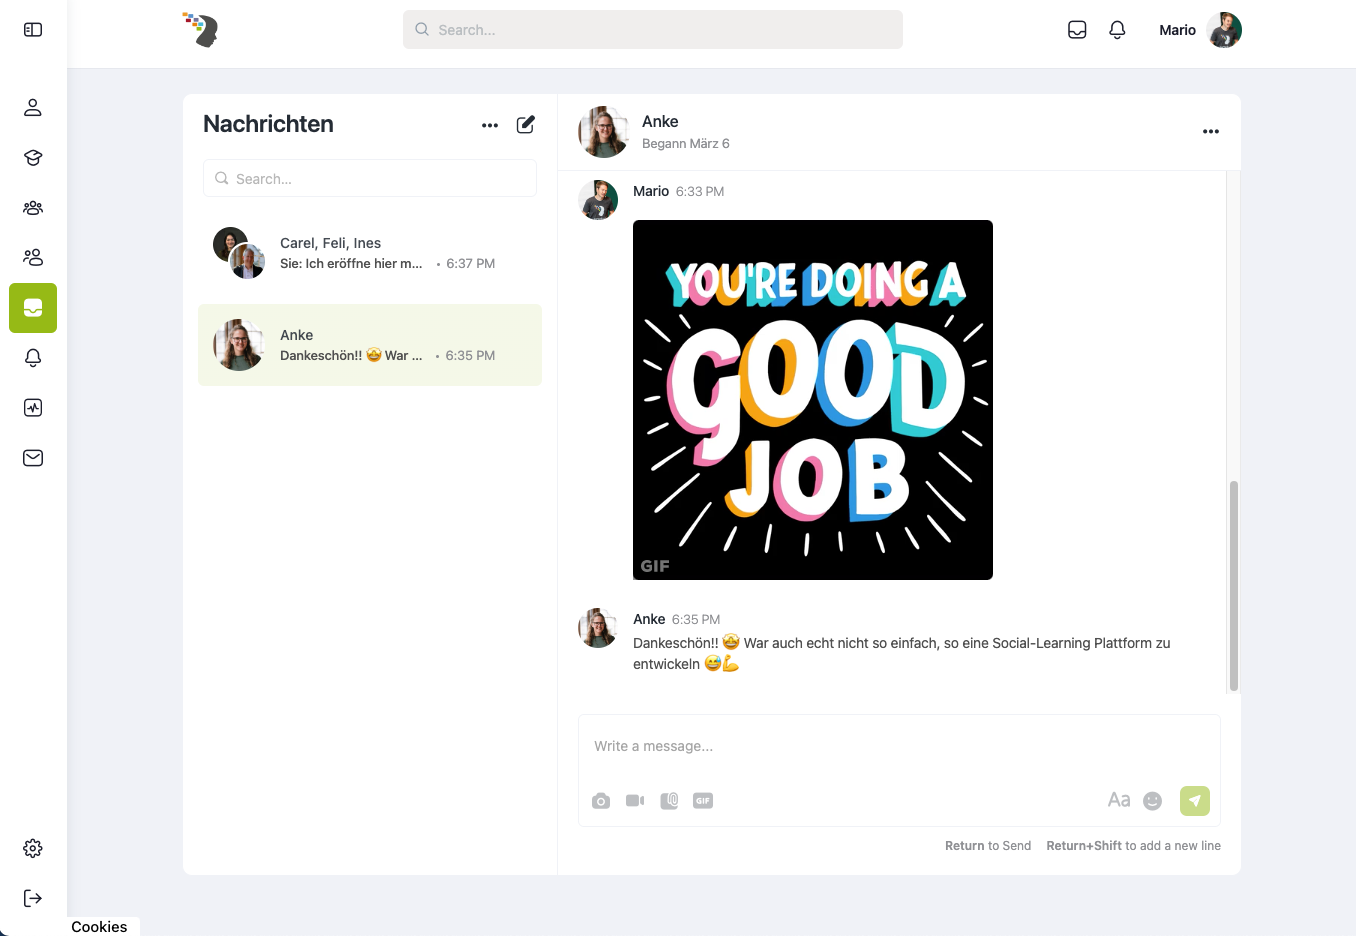
Task: Click Anke's avatar beside the Dankeschön message
Action: click(598, 628)
